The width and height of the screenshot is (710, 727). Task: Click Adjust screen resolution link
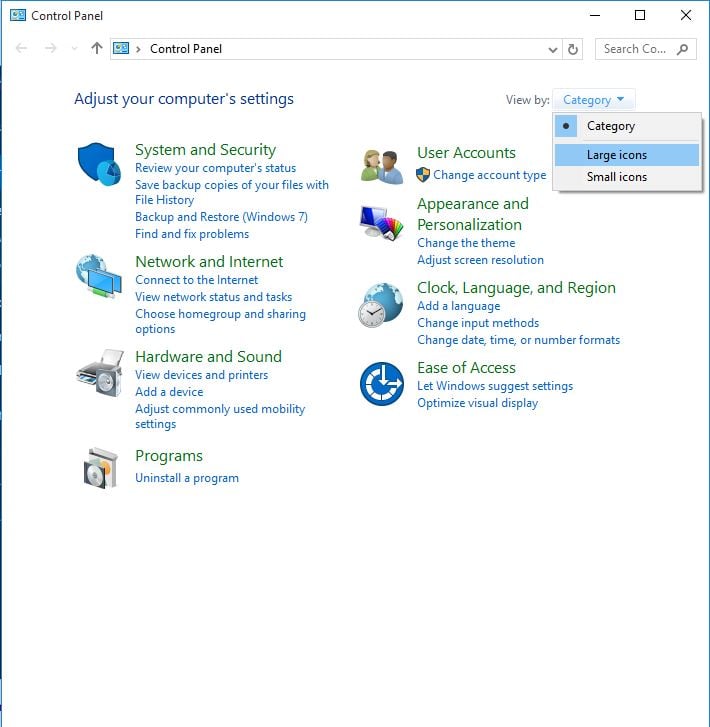480,260
